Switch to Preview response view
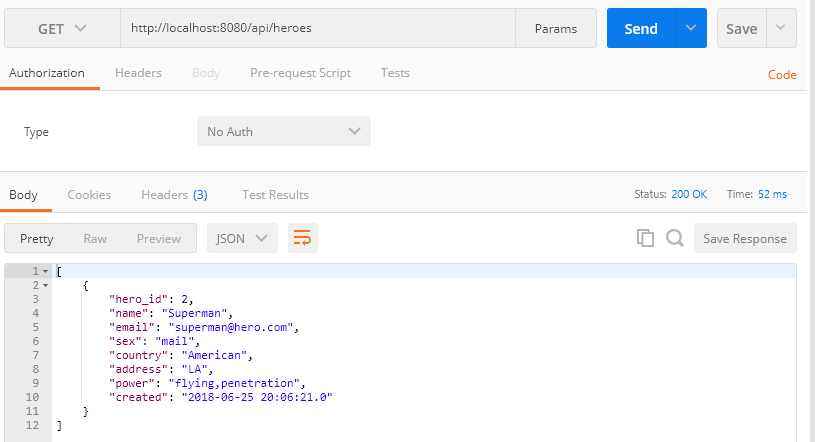The width and height of the screenshot is (815, 442). [x=159, y=239]
